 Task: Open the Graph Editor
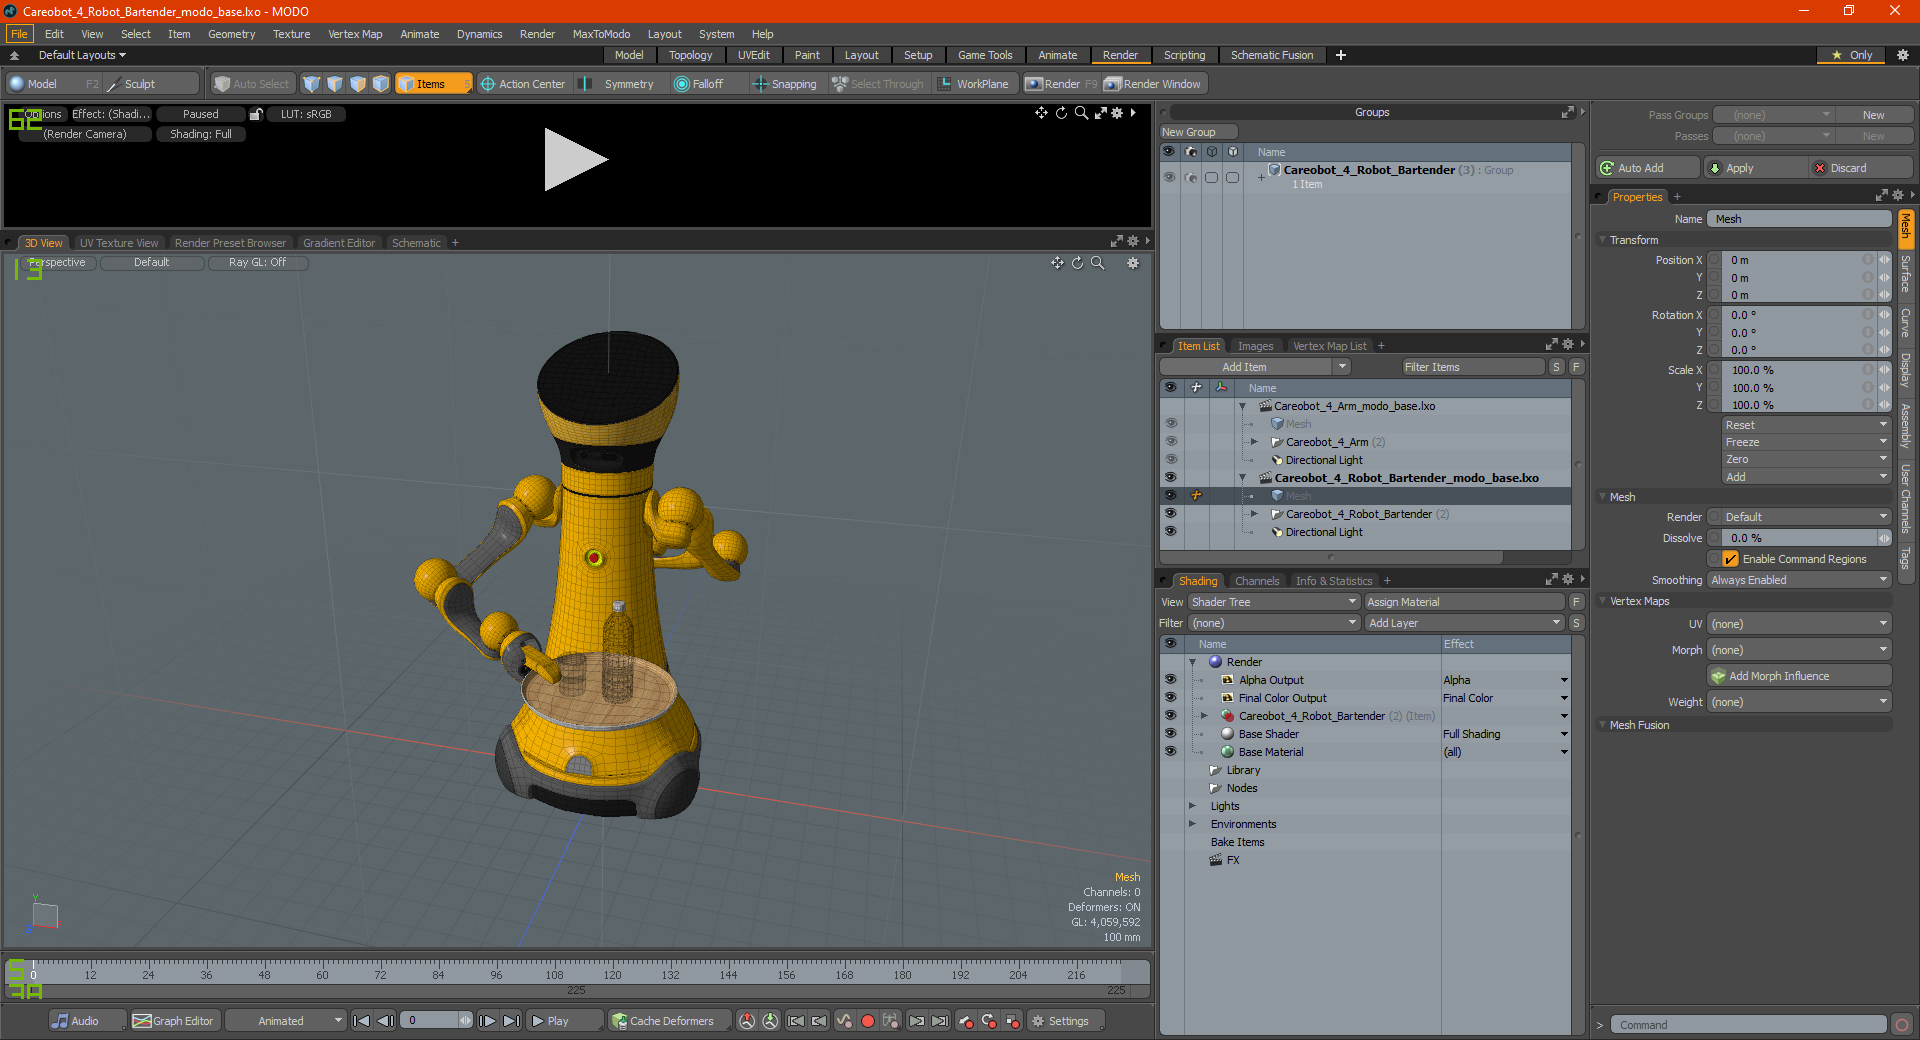pyautogui.click(x=173, y=1021)
